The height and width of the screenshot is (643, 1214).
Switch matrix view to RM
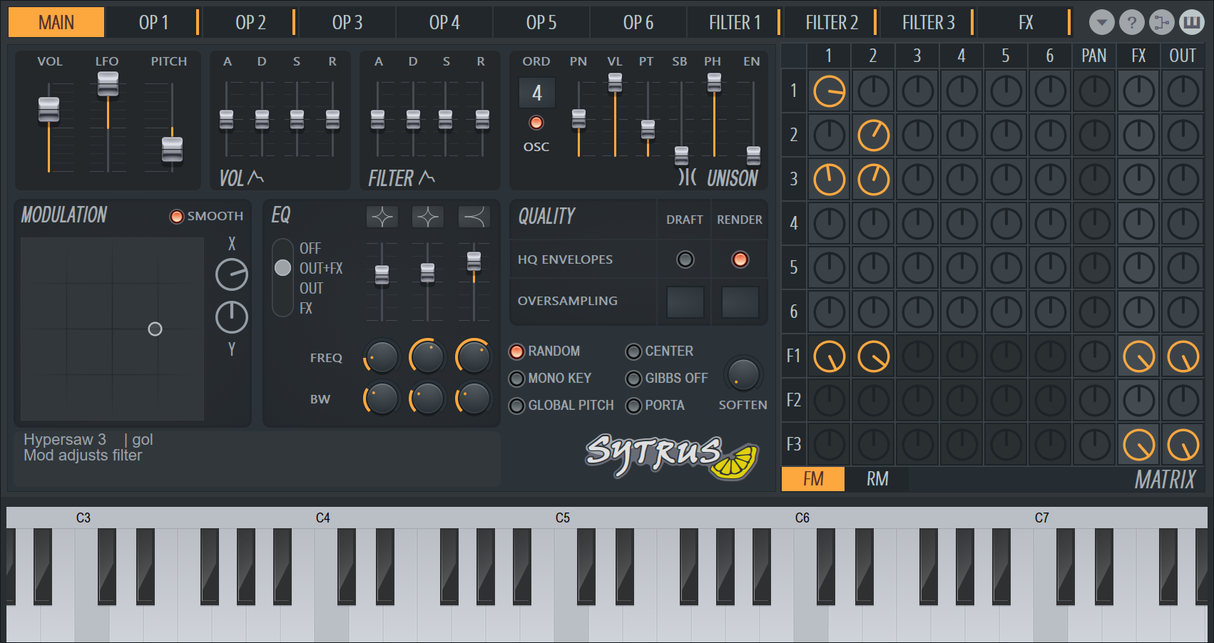click(876, 479)
